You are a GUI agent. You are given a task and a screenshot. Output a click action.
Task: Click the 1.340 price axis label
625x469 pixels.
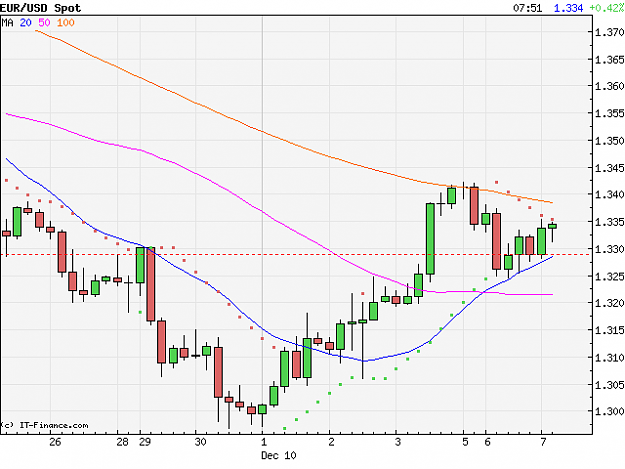click(x=609, y=194)
